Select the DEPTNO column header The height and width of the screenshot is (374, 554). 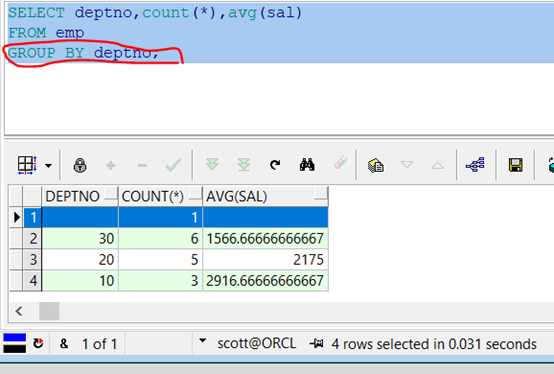(x=80, y=196)
